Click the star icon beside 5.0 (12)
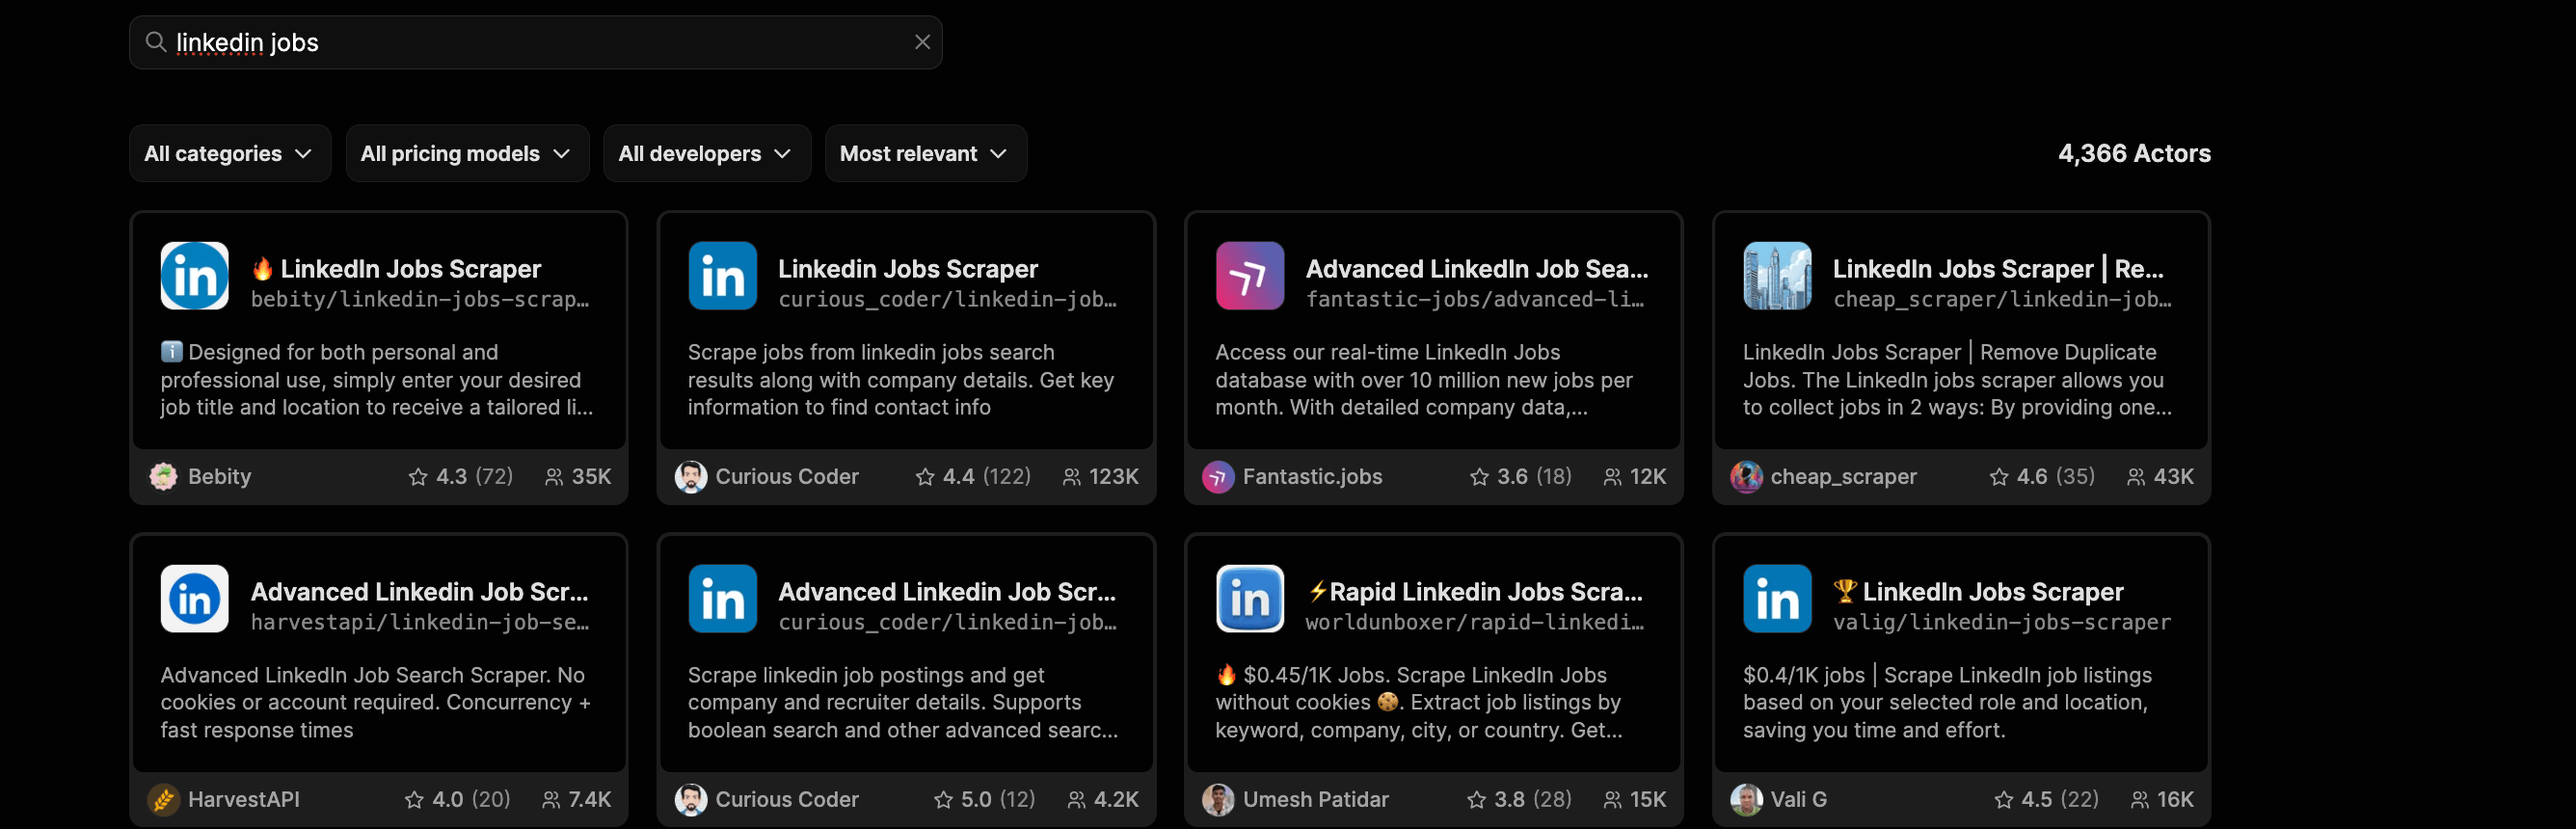2576x829 pixels. click(943, 800)
